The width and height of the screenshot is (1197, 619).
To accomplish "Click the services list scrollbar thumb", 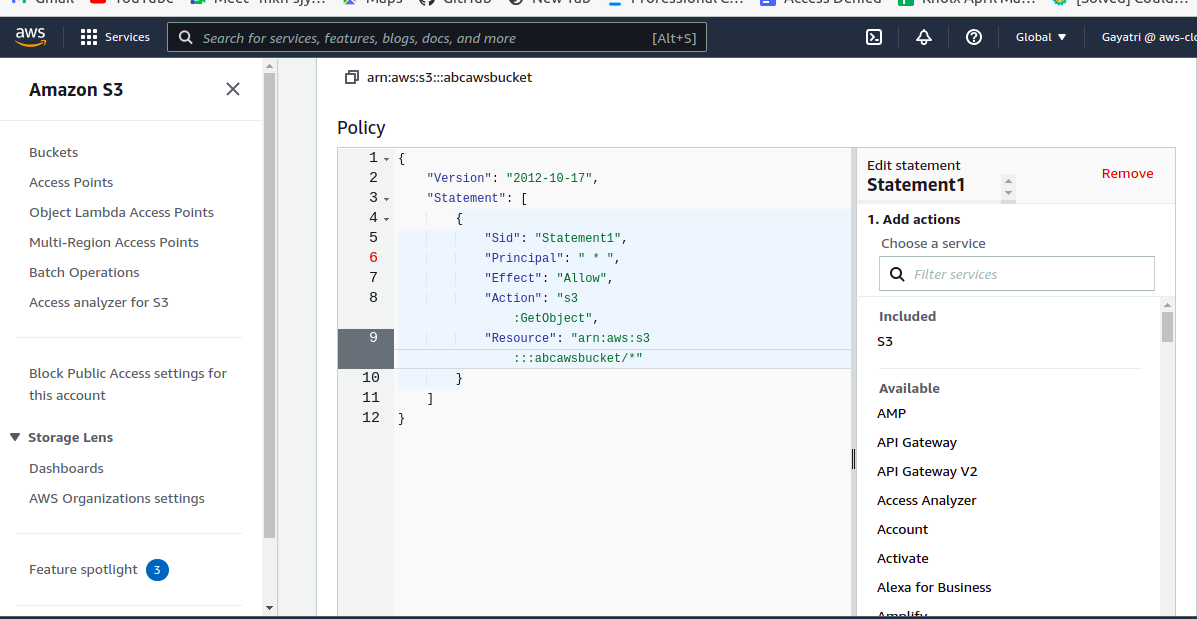I will 1167,326.
